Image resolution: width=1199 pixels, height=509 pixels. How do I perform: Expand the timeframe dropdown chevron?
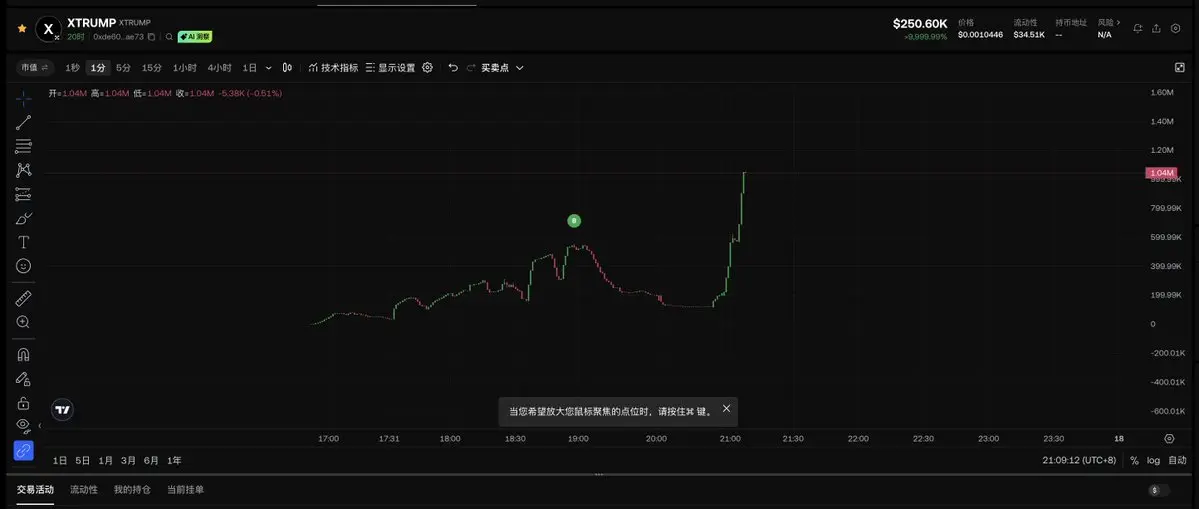point(268,68)
